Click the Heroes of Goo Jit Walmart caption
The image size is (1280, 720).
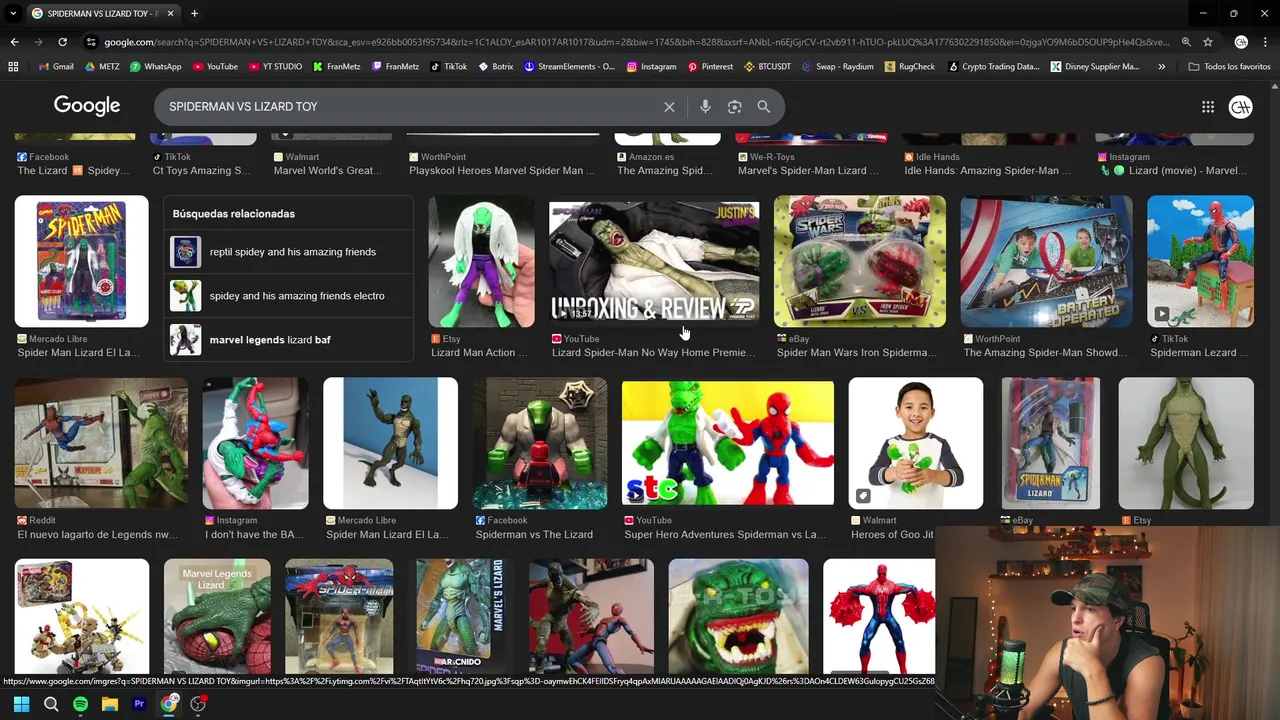[892, 535]
